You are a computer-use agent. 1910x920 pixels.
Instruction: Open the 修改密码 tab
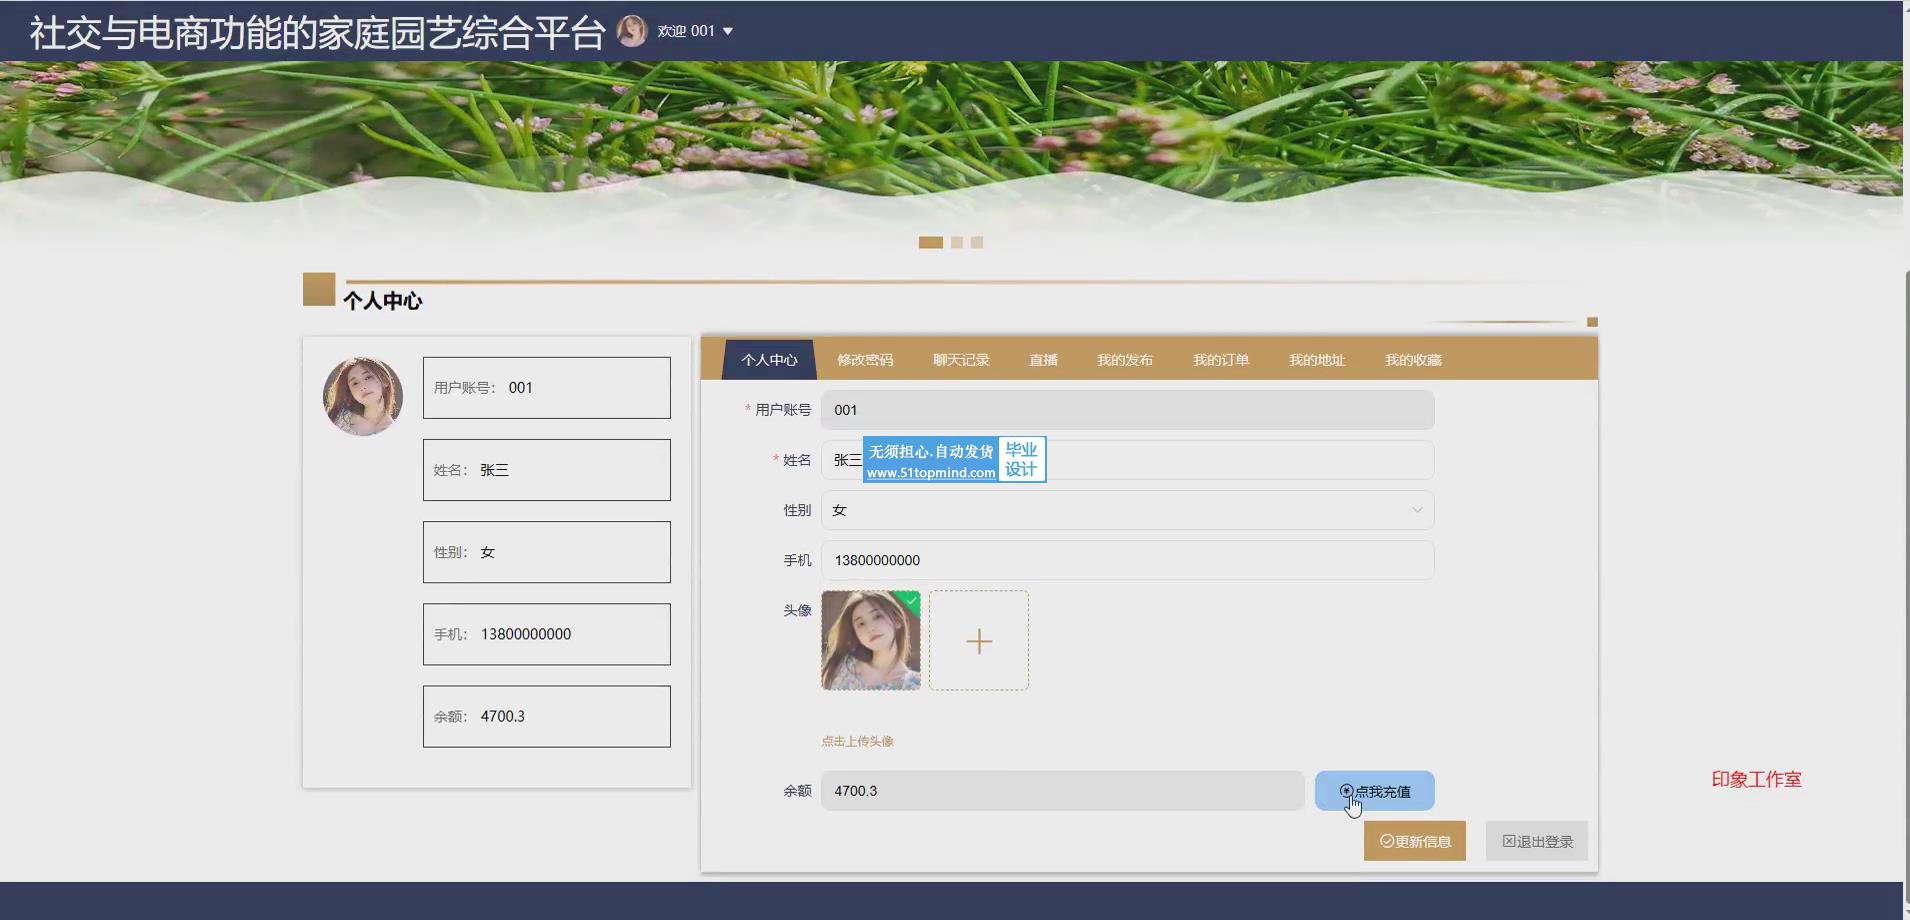[865, 360]
